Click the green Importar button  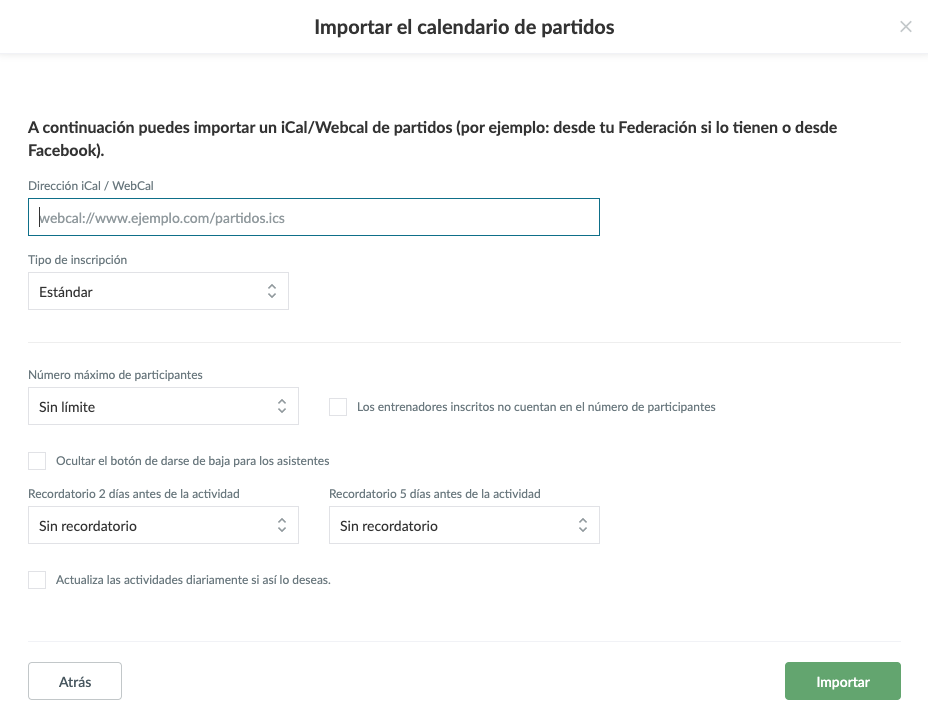(843, 682)
